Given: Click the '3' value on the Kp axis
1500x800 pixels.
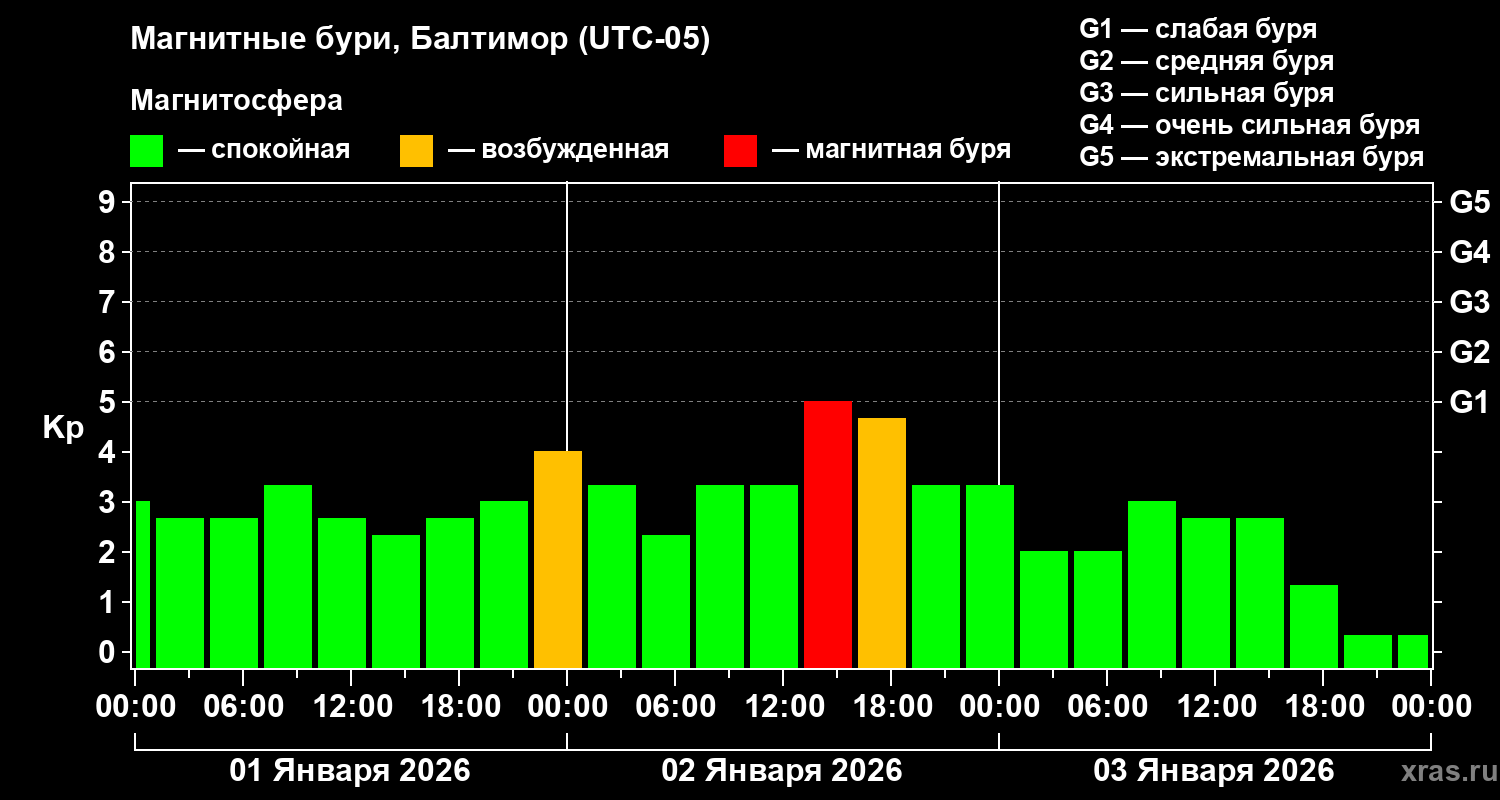Looking at the screenshot, I should [x=109, y=502].
